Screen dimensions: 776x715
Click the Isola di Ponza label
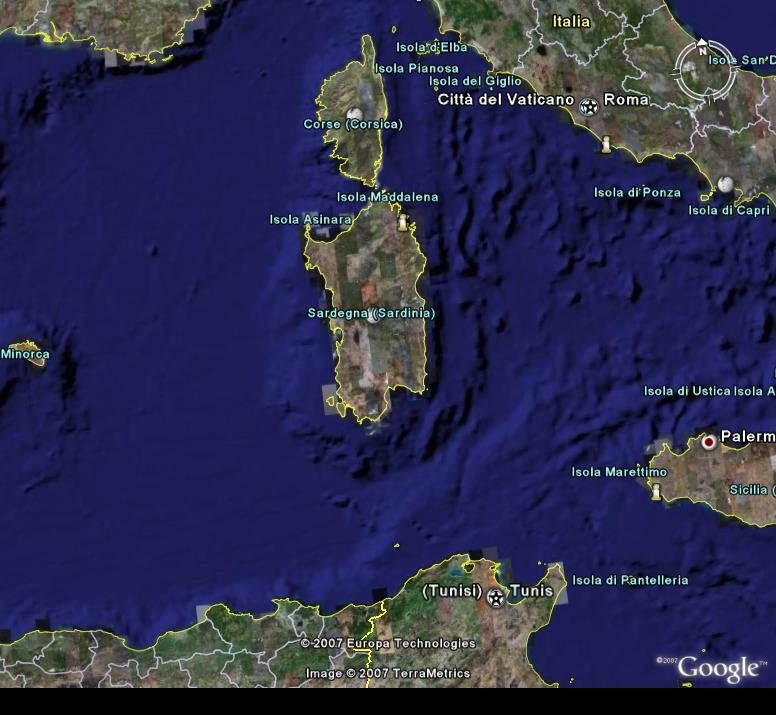(x=637, y=192)
